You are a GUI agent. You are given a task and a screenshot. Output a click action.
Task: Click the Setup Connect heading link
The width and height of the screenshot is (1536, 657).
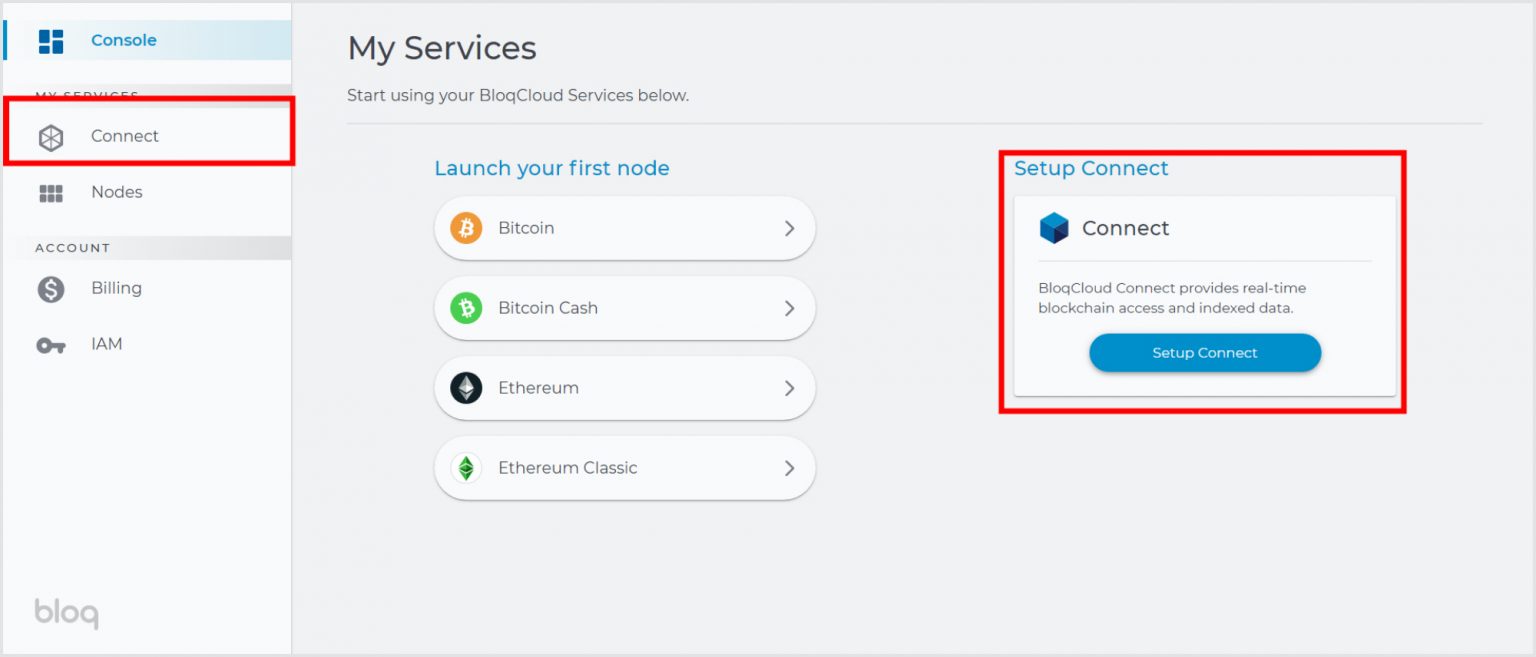1091,168
